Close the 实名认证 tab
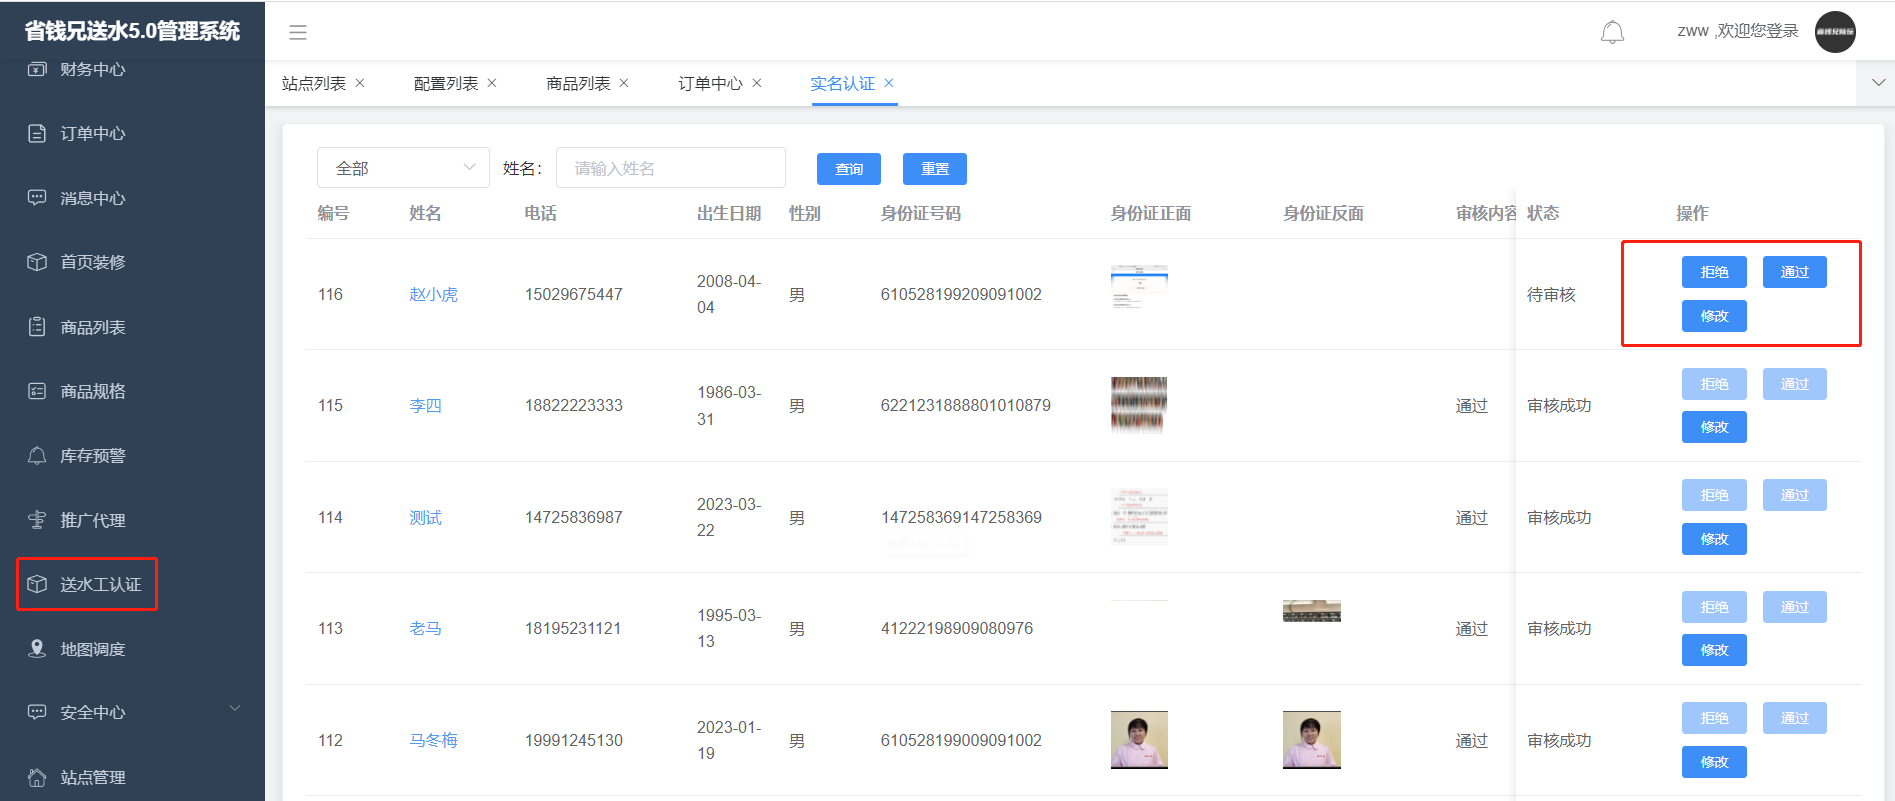Viewport: 1895px width, 801px height. 889,83
